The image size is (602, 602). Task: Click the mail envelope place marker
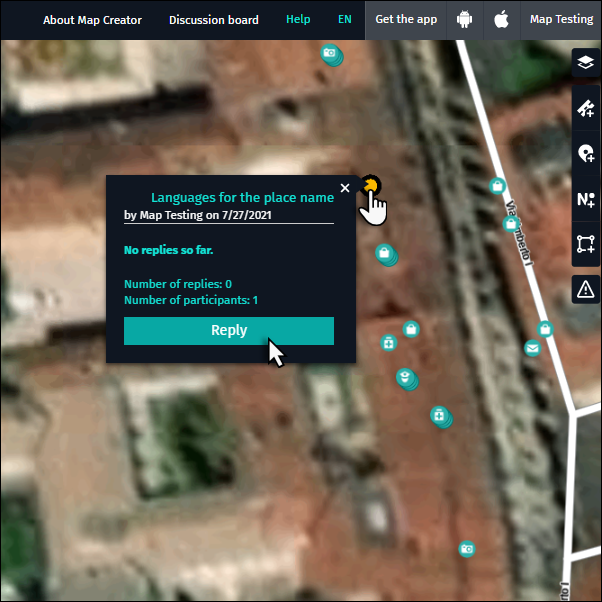pyautogui.click(x=532, y=348)
